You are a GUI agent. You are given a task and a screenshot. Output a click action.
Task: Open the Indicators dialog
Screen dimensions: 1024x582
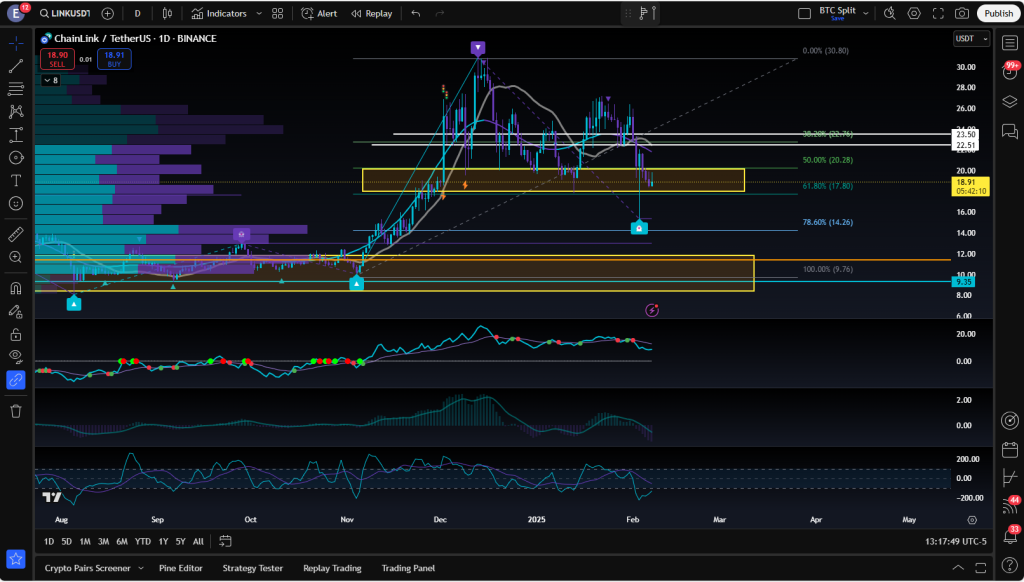click(x=219, y=13)
